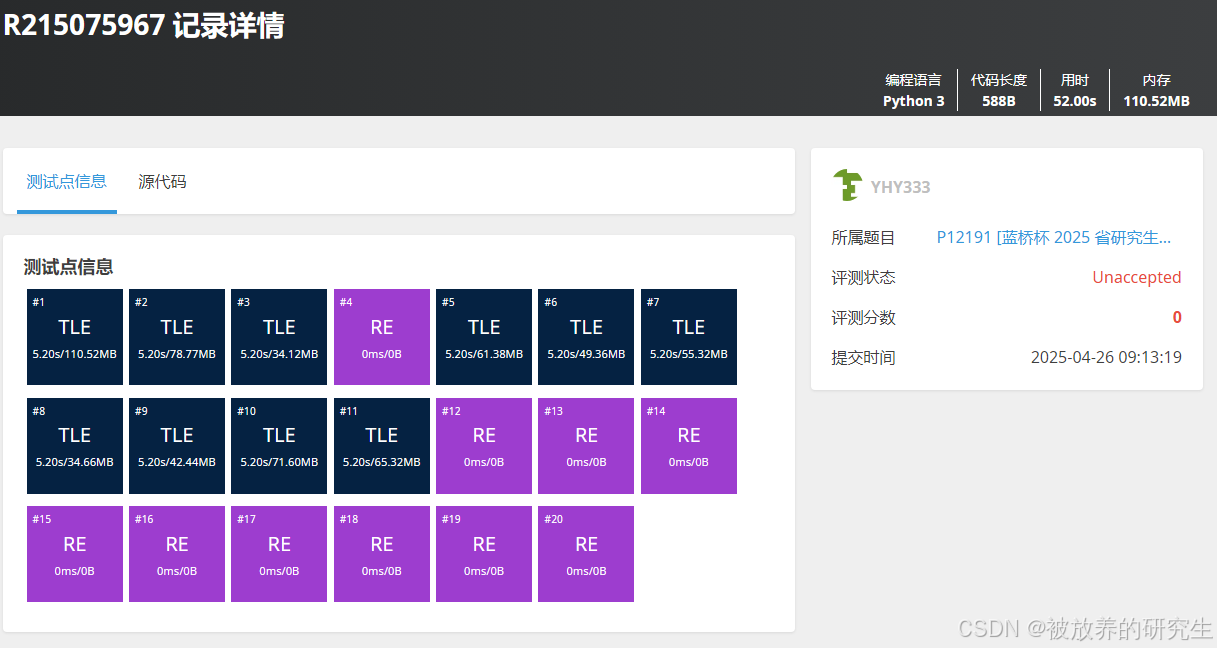Image resolution: width=1217 pixels, height=648 pixels.
Task: Select test point #14 RE card
Action: (689, 446)
